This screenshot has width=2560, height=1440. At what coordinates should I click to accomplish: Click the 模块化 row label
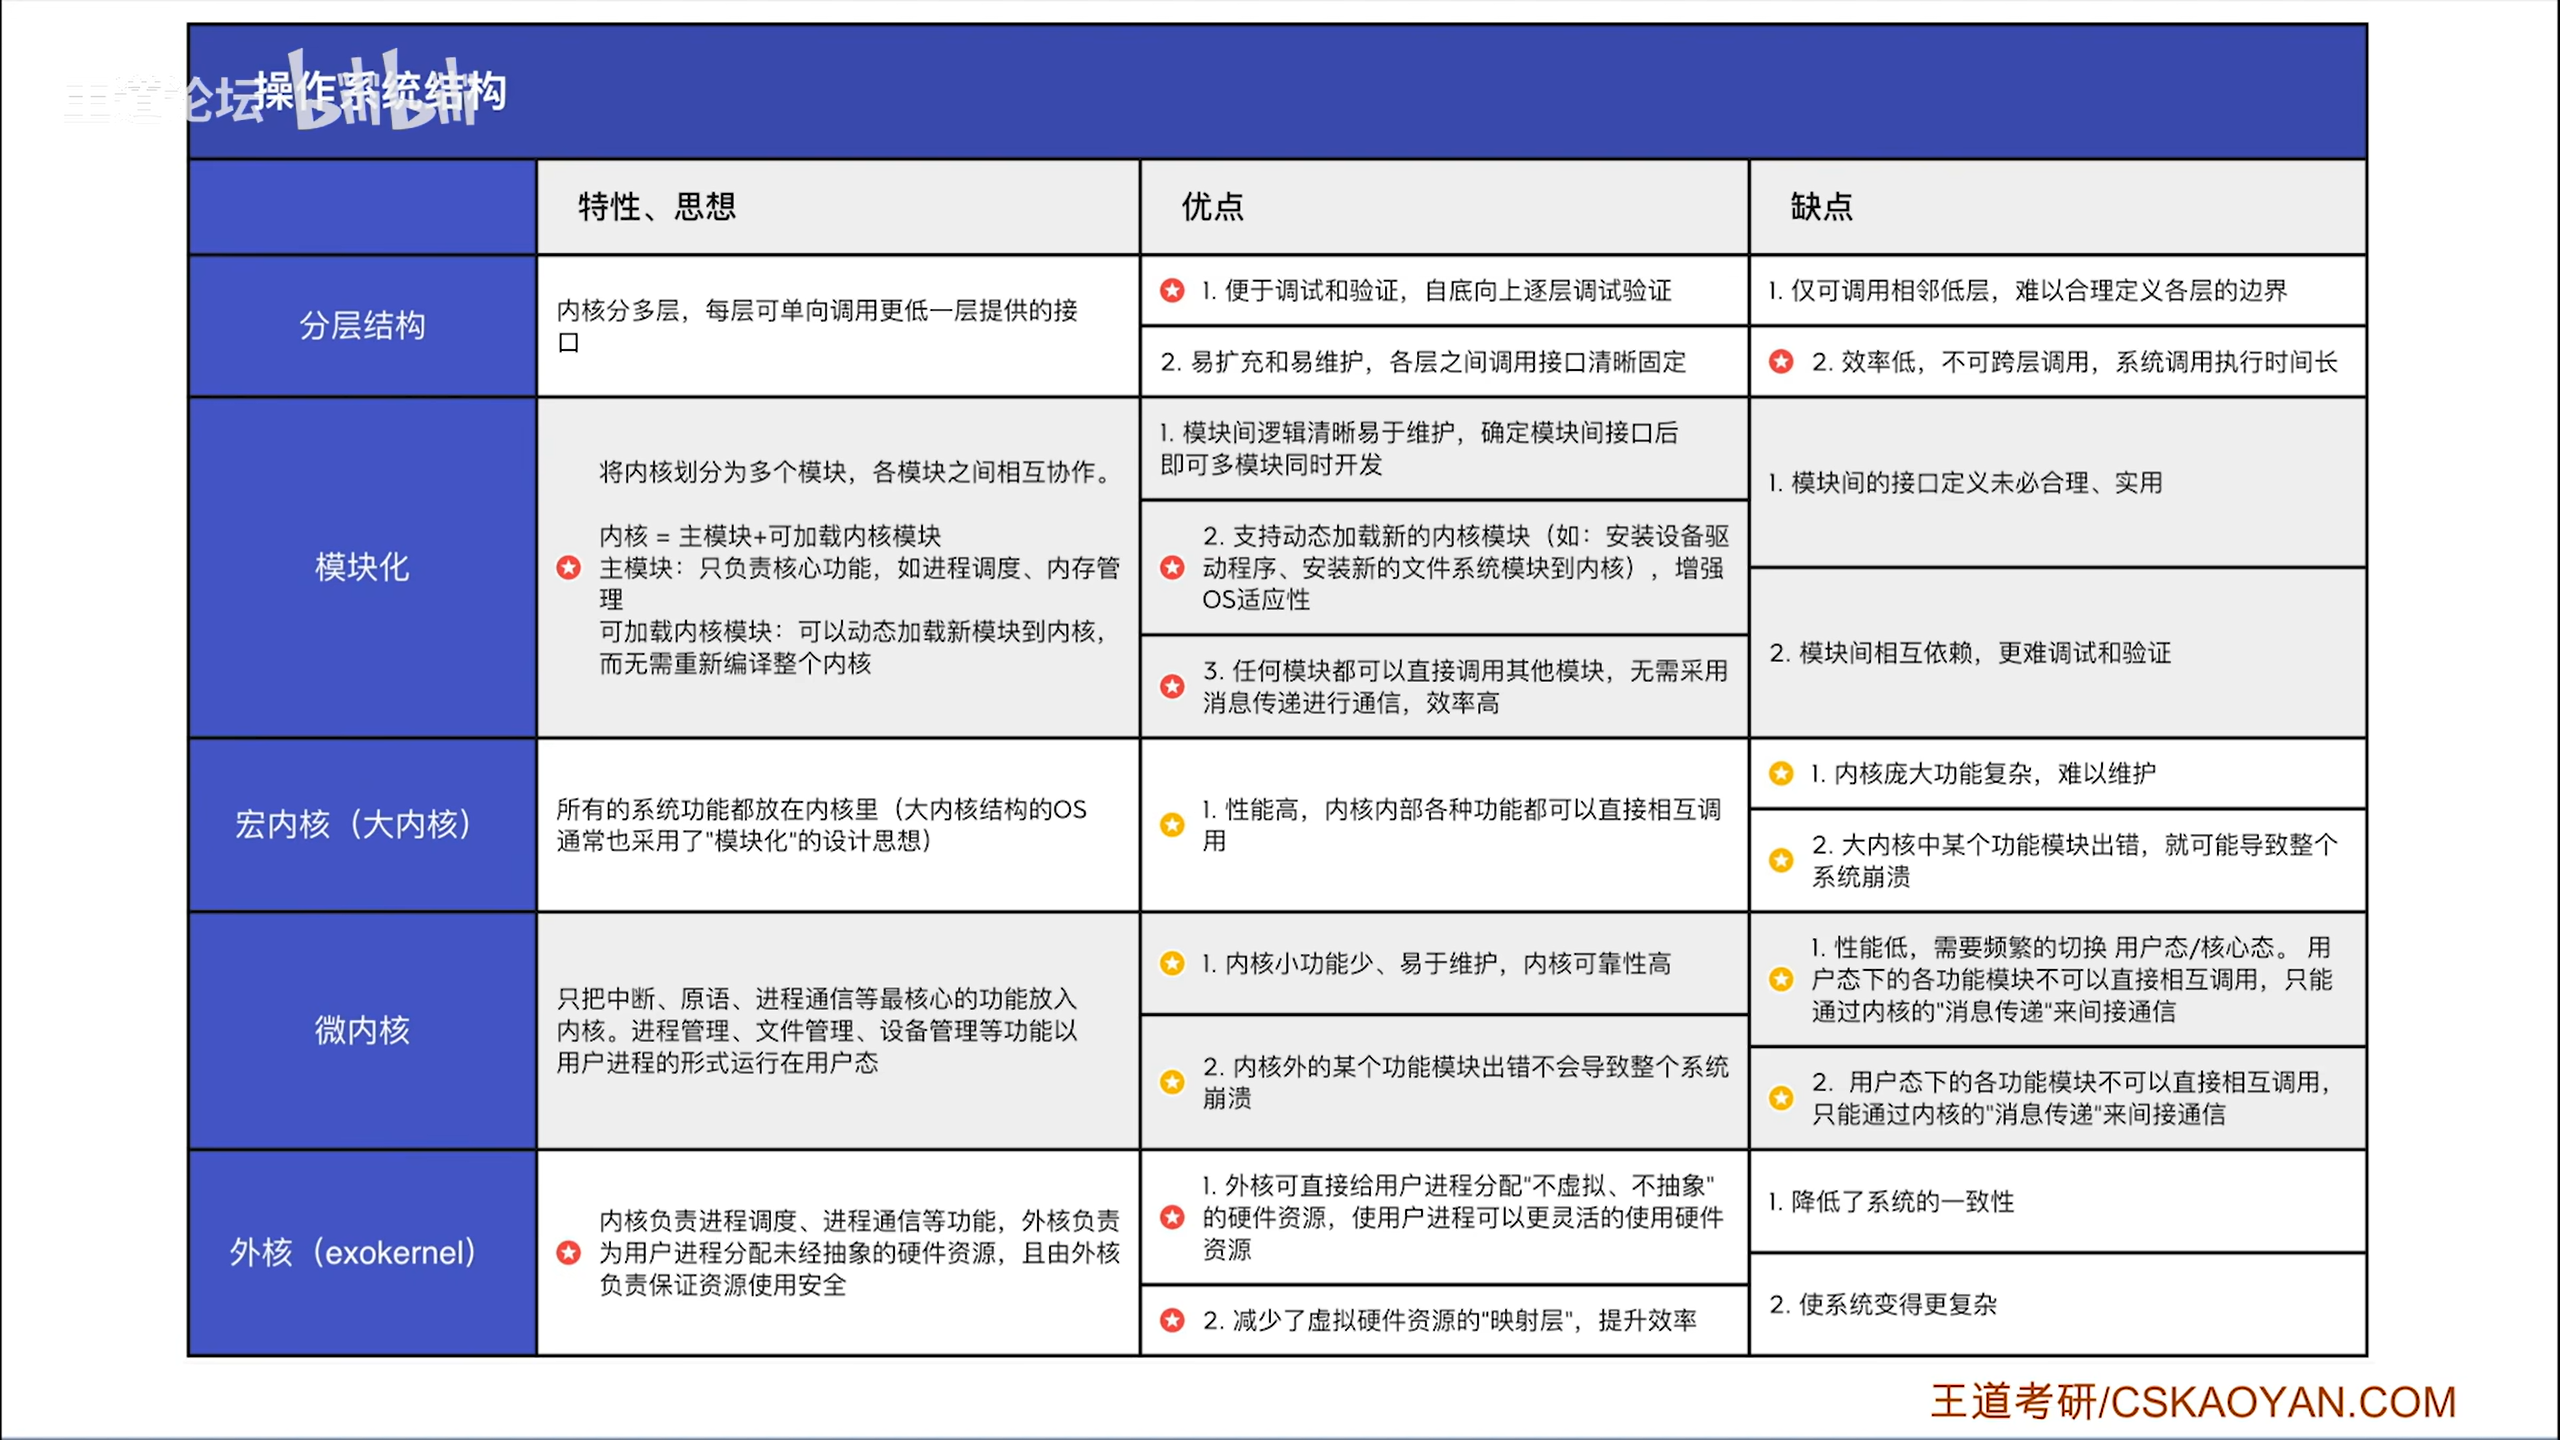coord(362,567)
